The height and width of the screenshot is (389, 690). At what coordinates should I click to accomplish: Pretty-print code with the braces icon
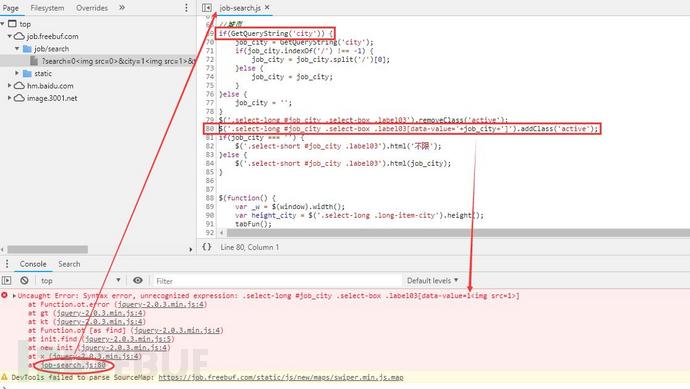[207, 247]
